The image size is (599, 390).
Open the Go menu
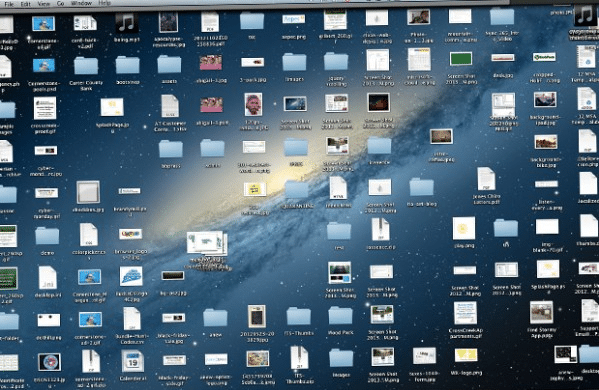[60, 3]
